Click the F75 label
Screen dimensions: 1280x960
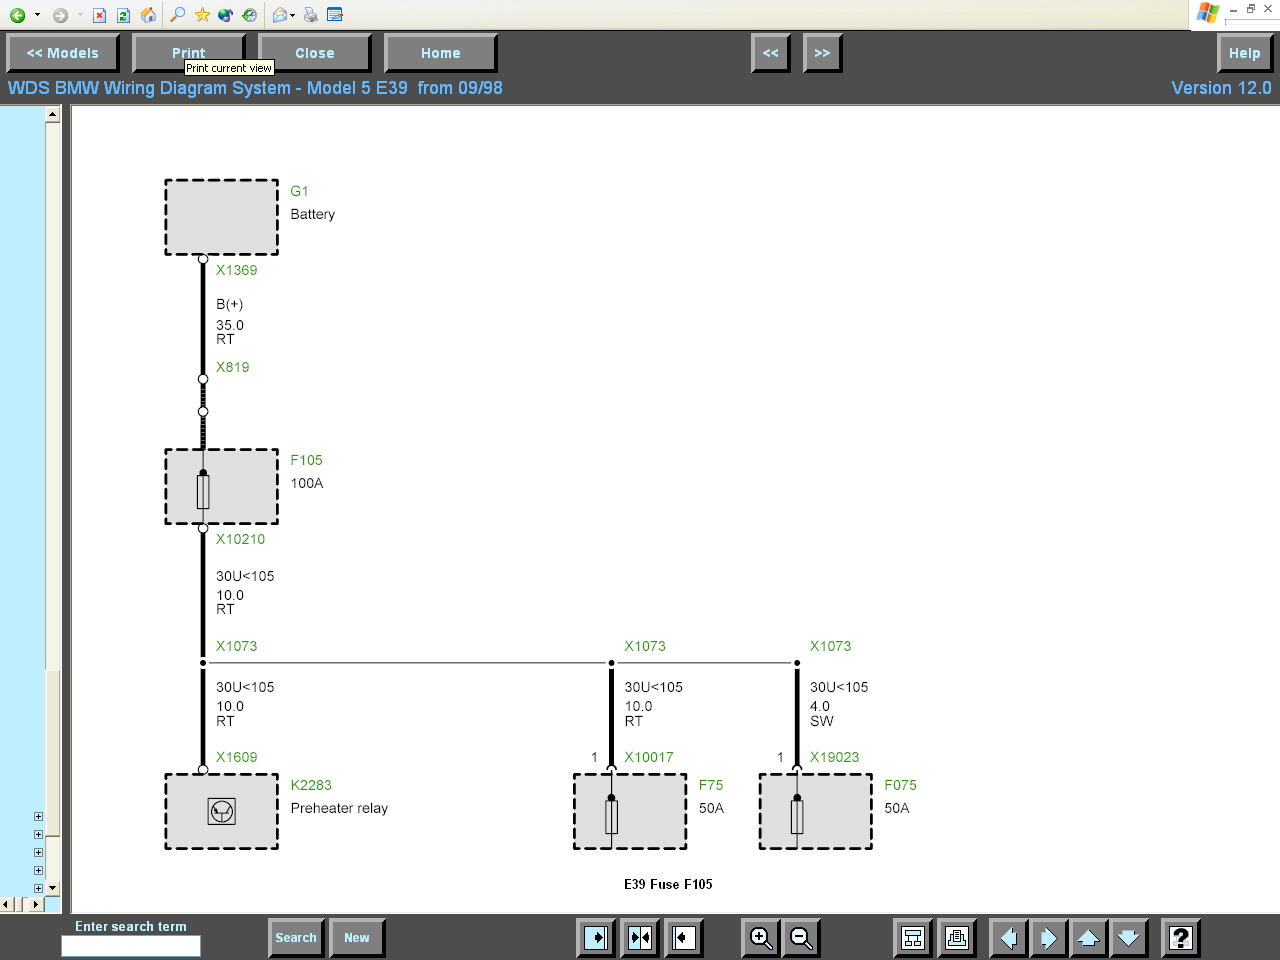click(711, 785)
